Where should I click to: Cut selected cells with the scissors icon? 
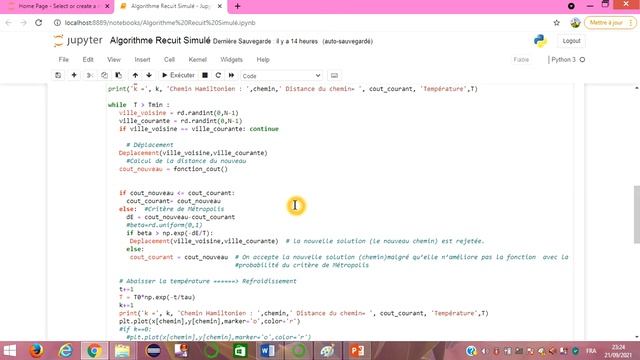[x=89, y=76]
